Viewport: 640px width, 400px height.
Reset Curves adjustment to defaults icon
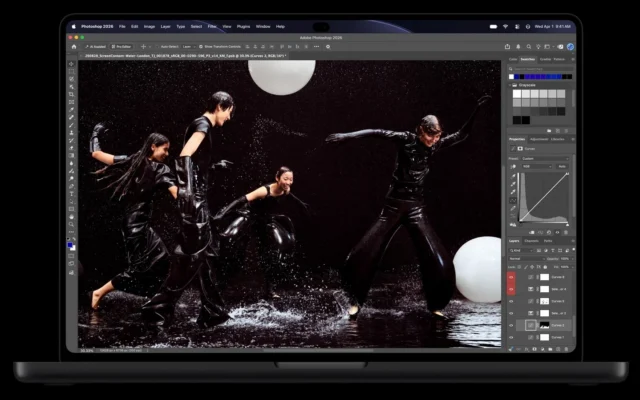pyautogui.click(x=549, y=232)
